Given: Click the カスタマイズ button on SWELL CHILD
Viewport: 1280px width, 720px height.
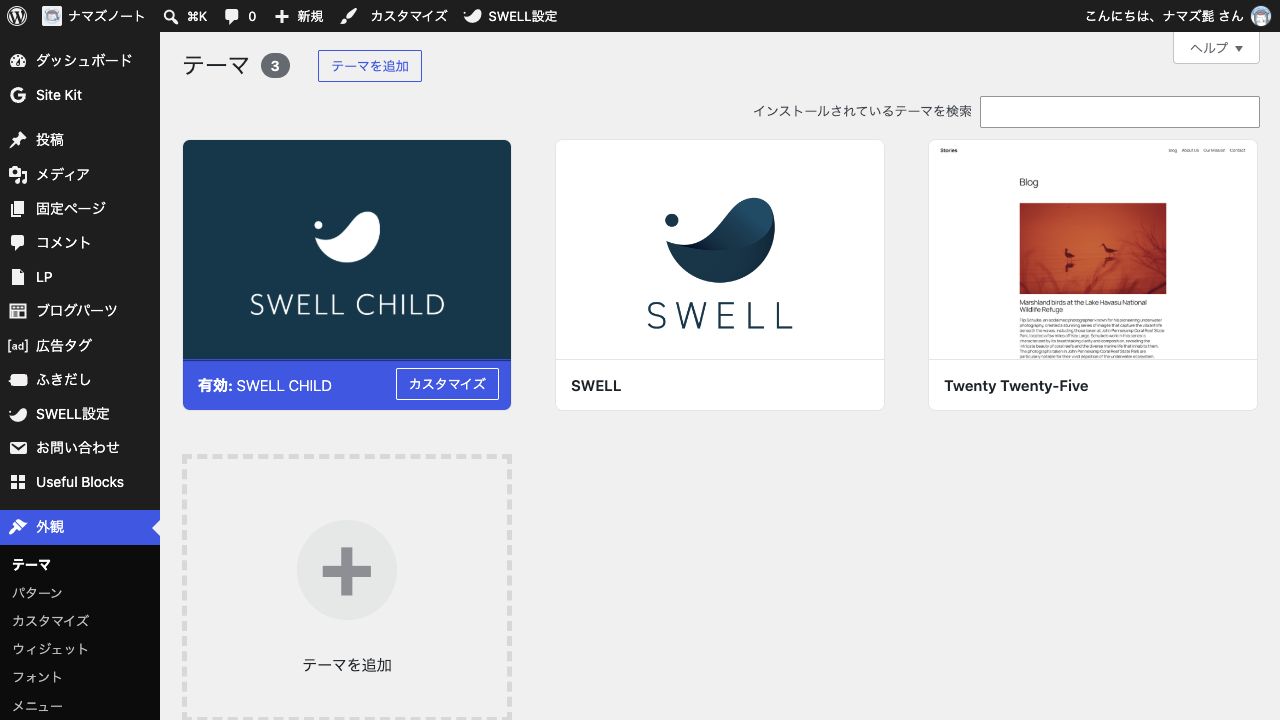Looking at the screenshot, I should pos(447,384).
